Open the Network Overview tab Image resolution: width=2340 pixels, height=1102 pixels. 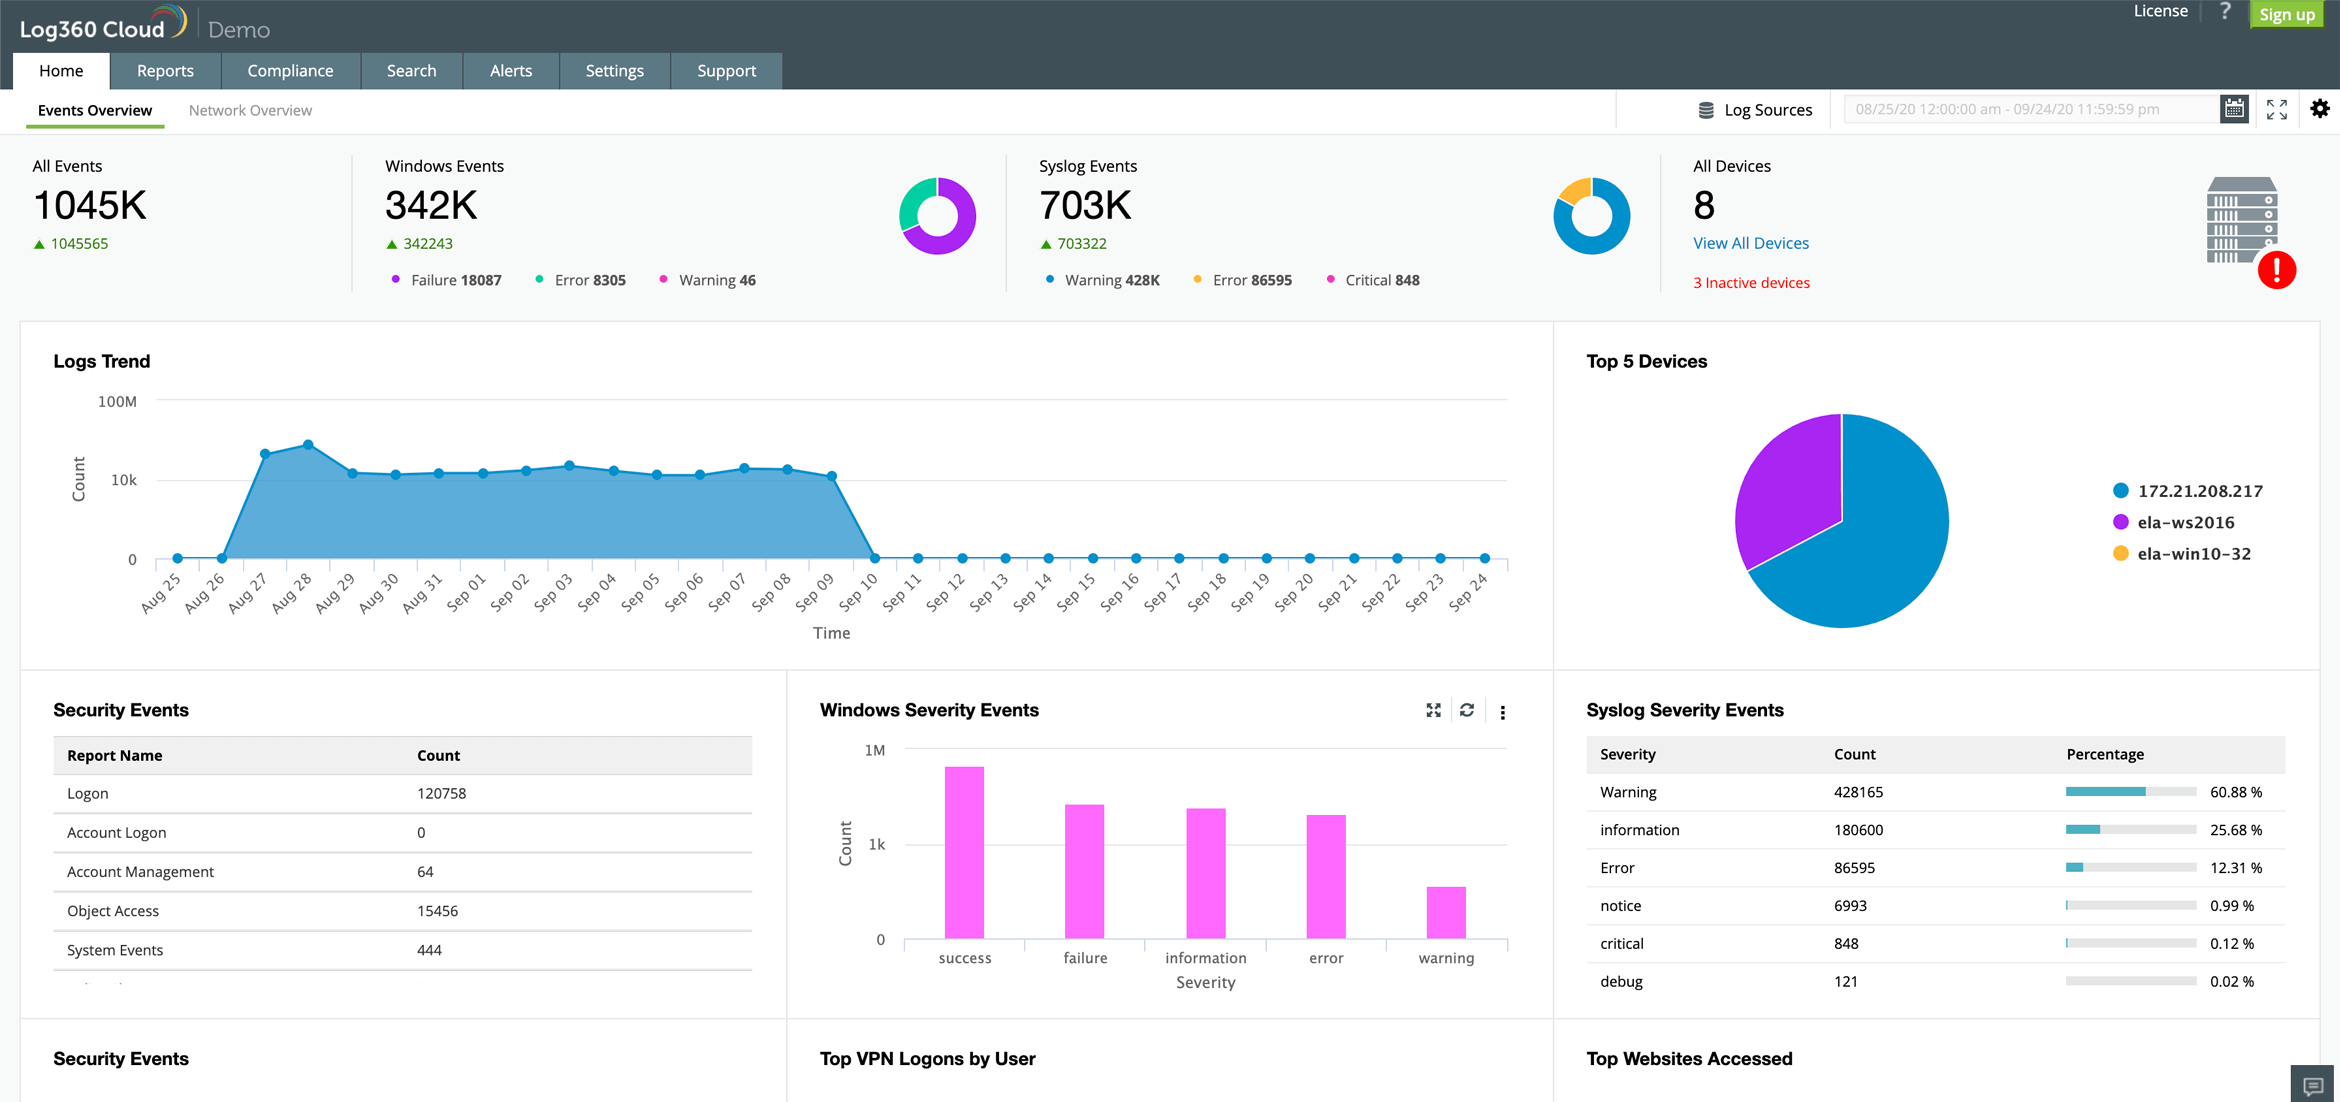249,110
